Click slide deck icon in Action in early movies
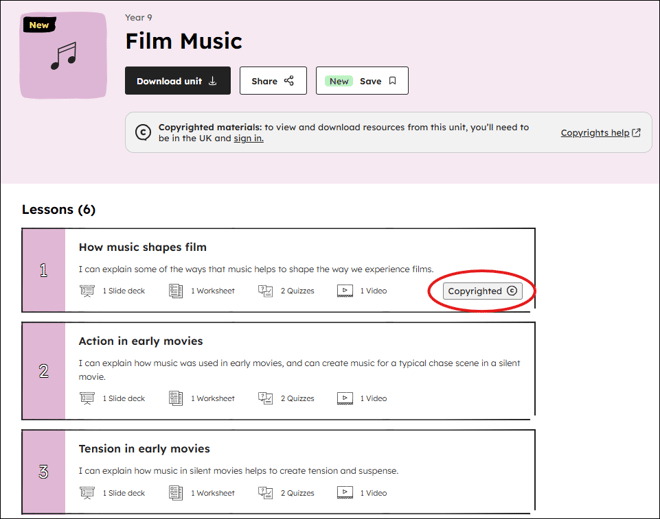660x519 pixels. pos(87,398)
